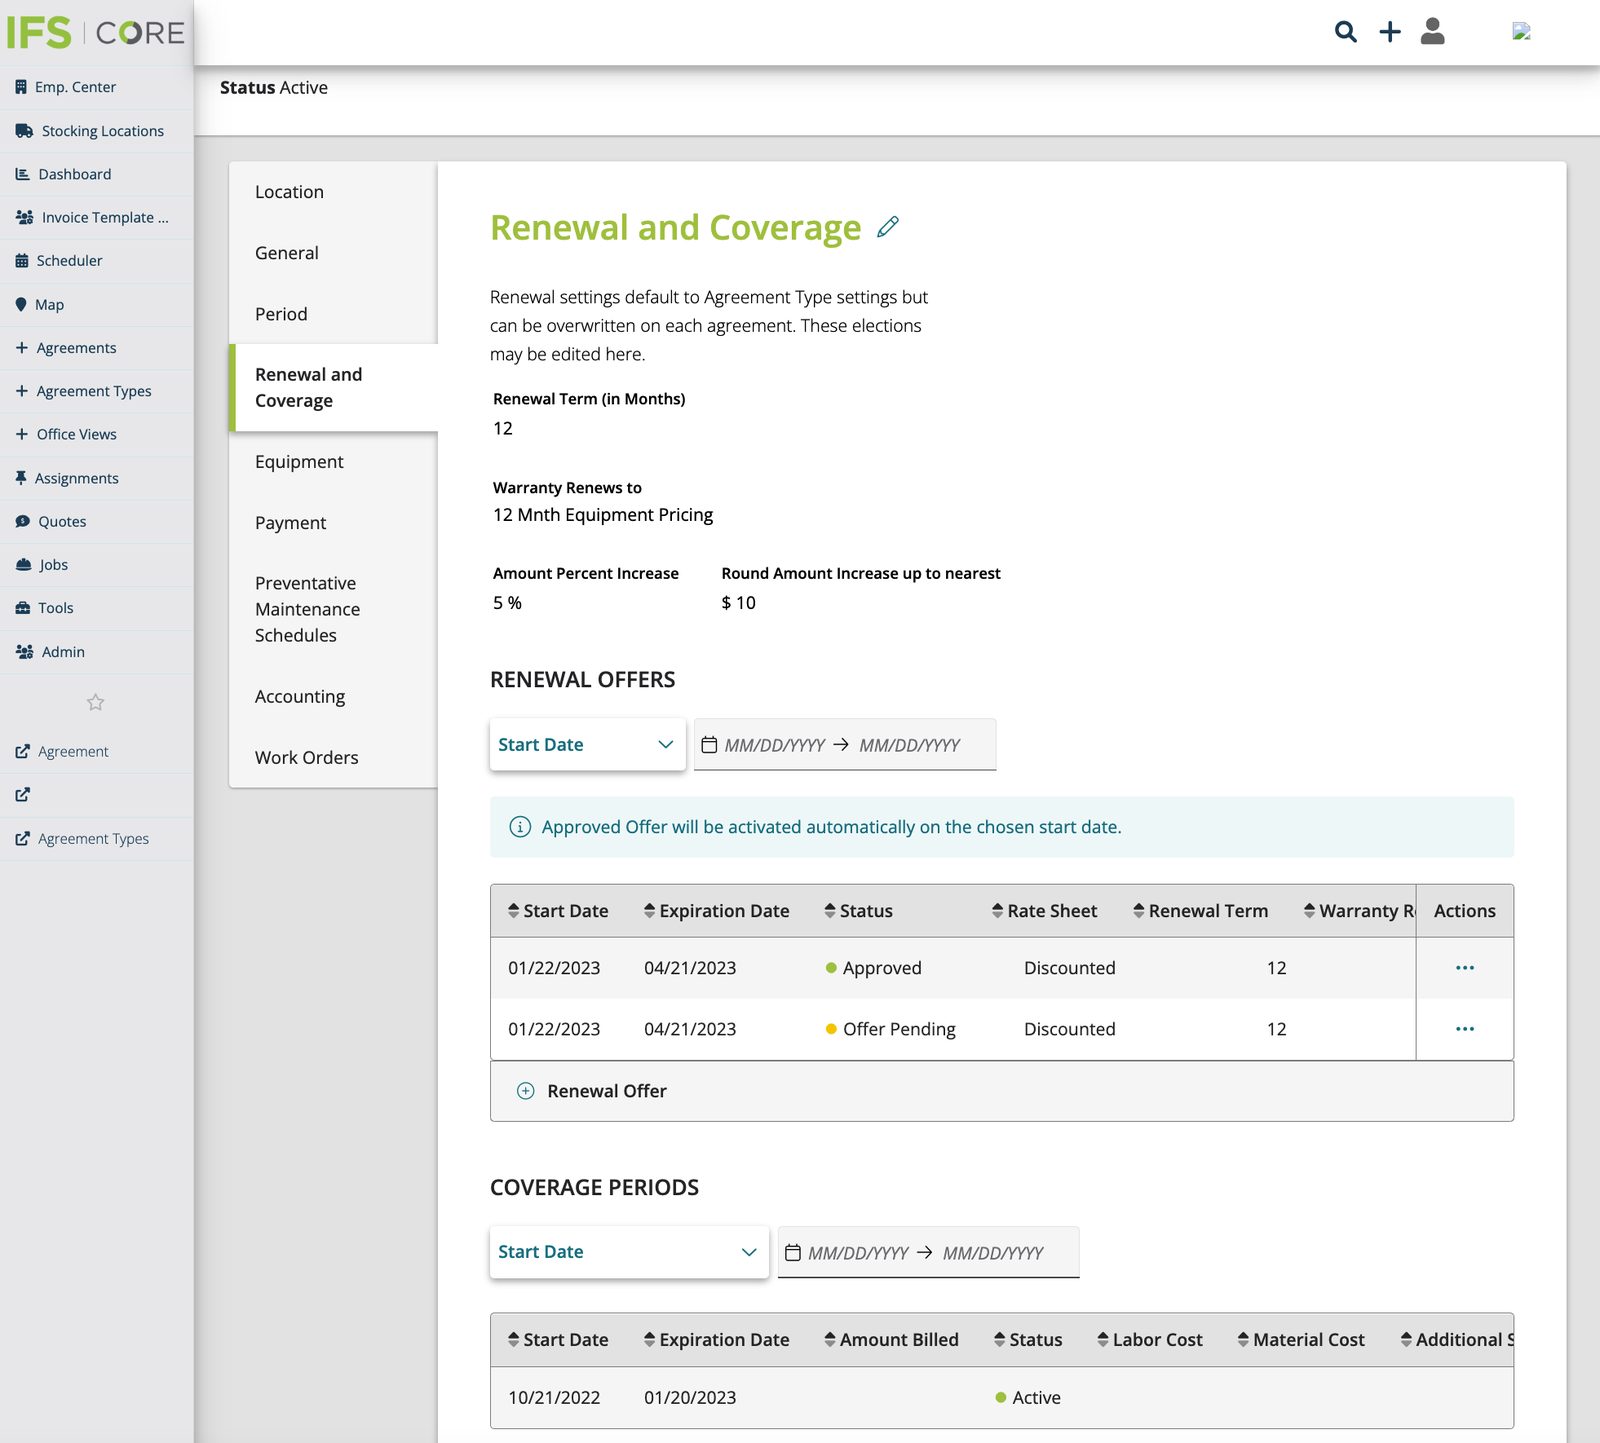Open the Work Orders section tab
This screenshot has height=1443, width=1600.
(x=333, y=758)
